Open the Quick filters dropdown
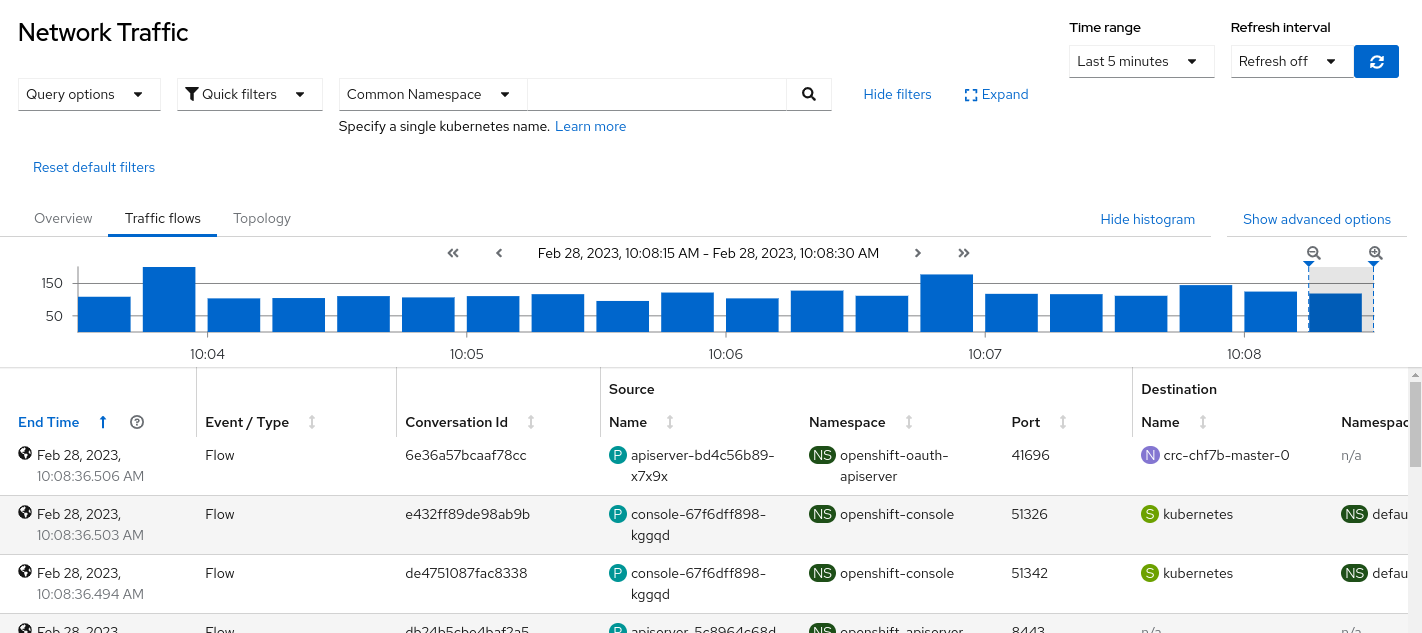The width and height of the screenshot is (1422, 633). (x=249, y=94)
